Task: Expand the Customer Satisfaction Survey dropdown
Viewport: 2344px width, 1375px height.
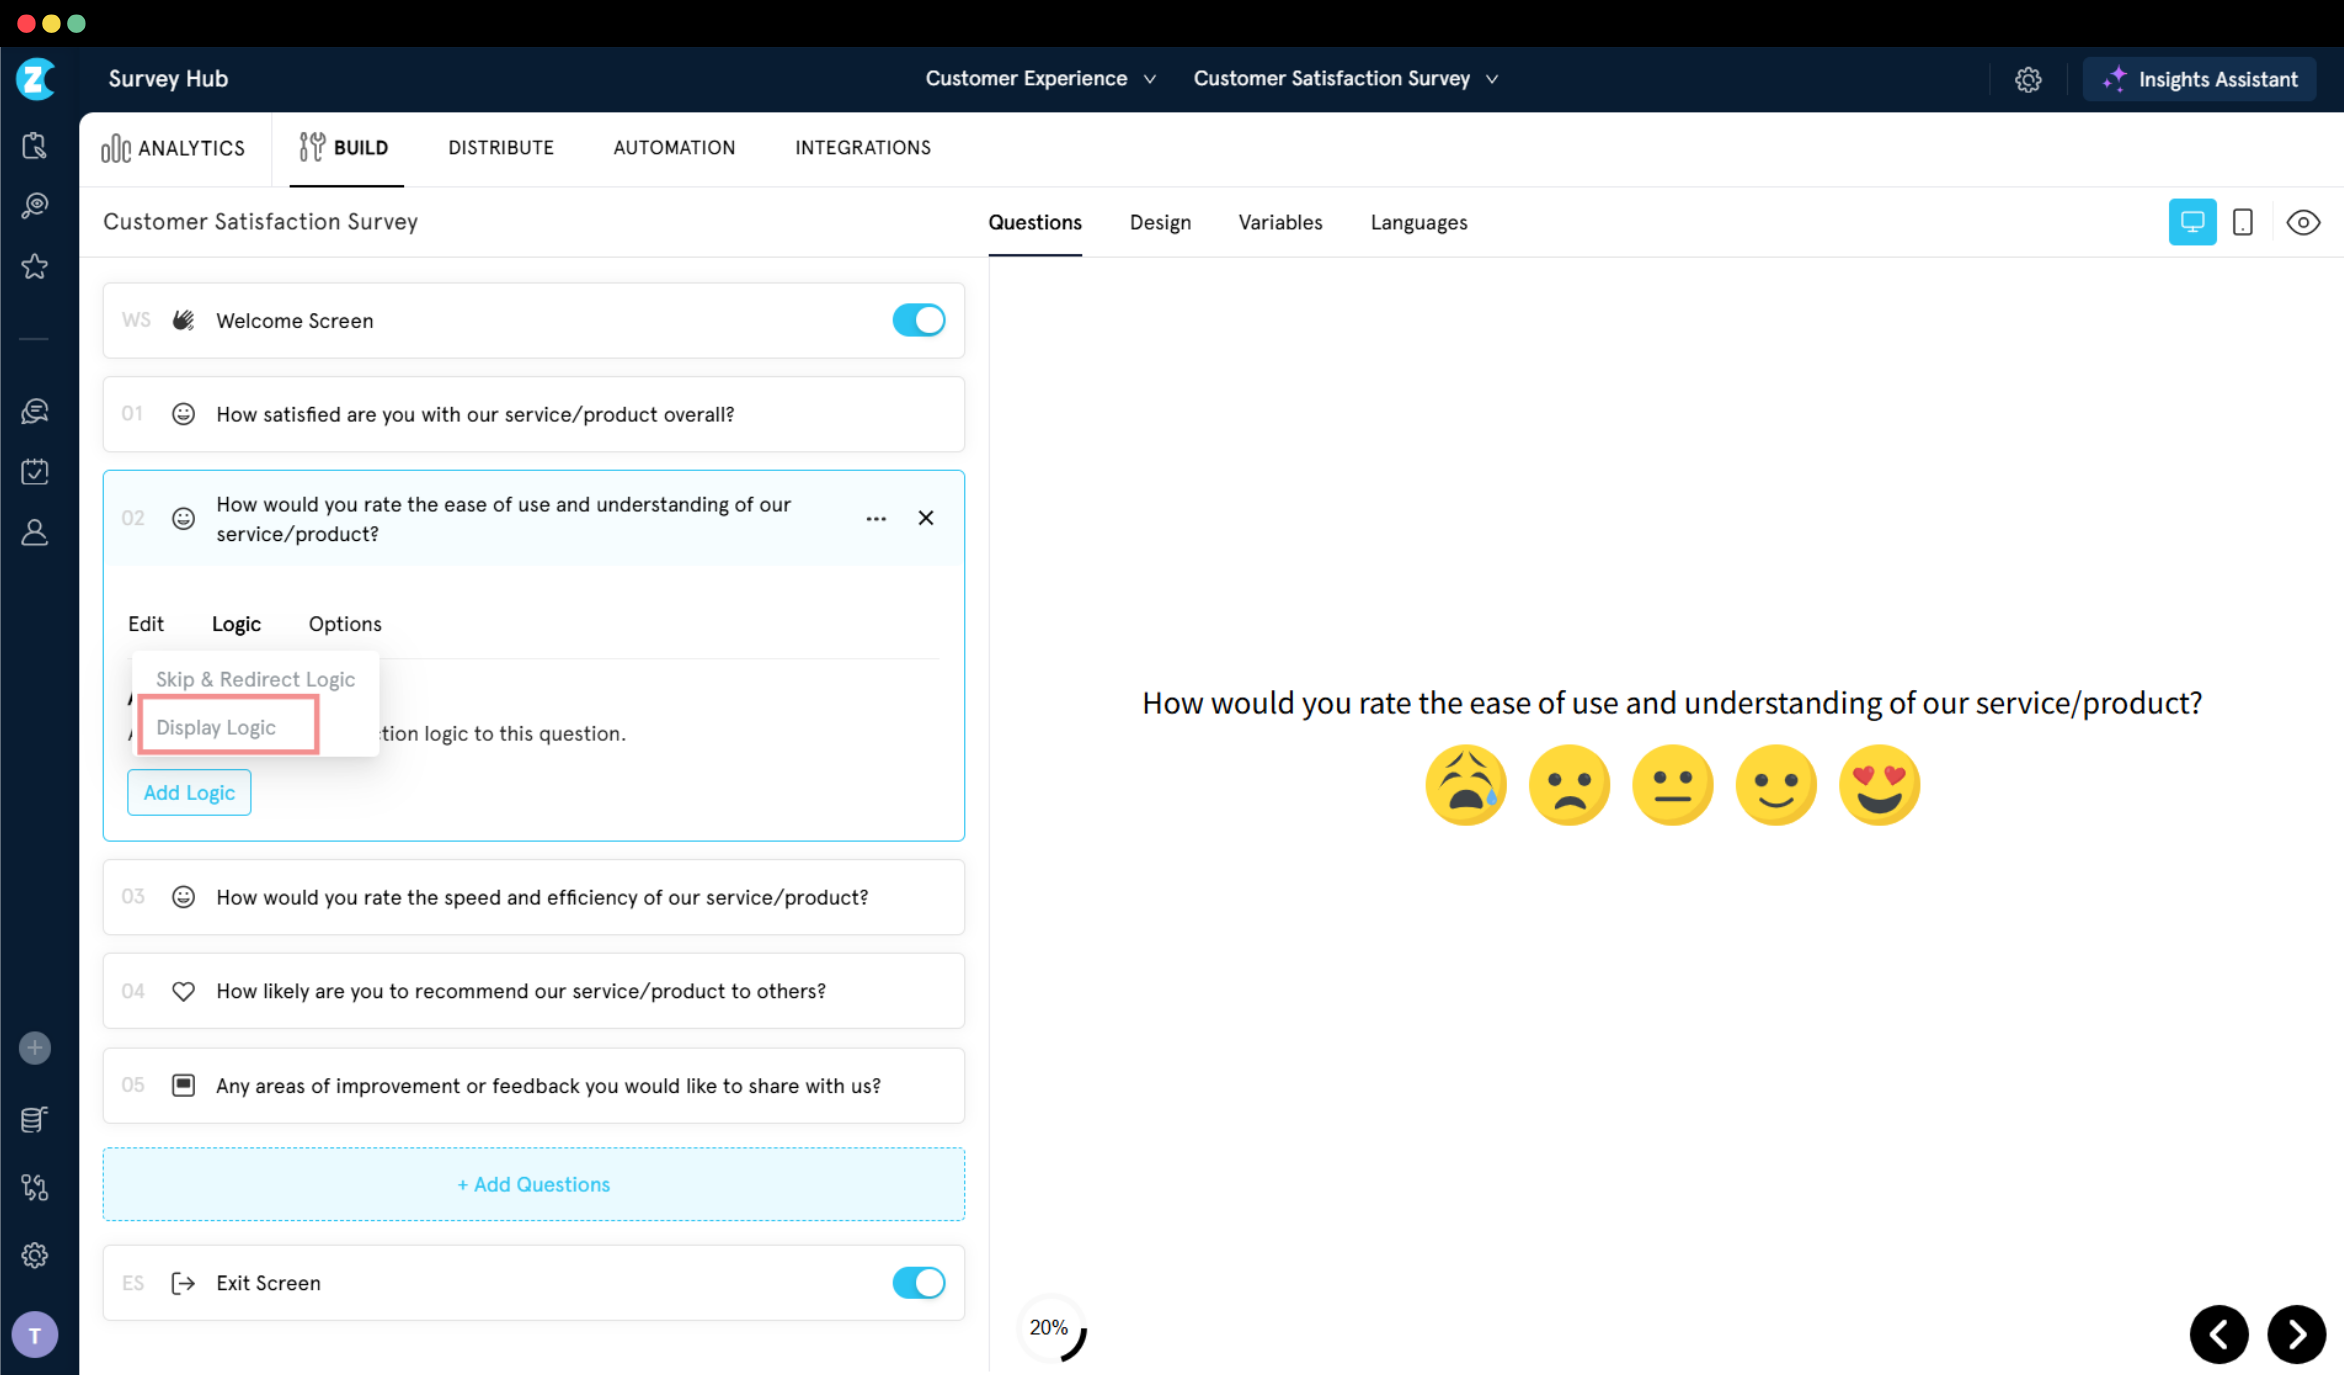Action: click(x=1345, y=78)
